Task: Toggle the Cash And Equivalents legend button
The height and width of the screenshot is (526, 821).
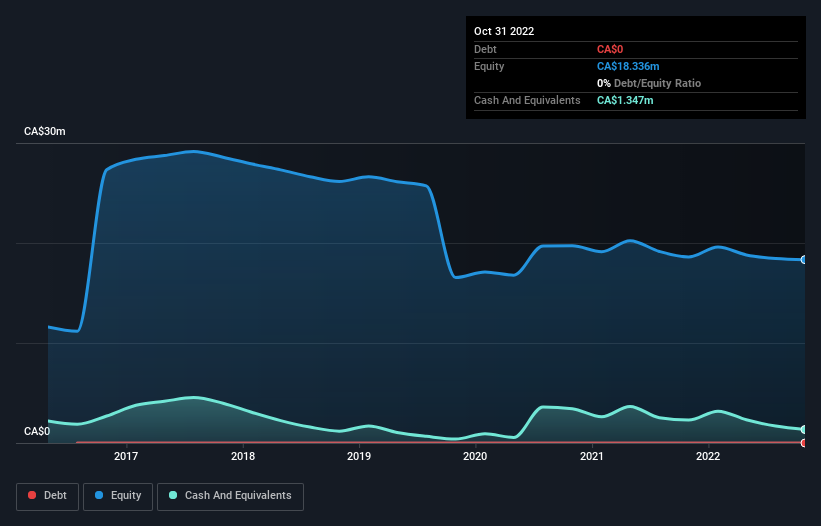Action: click(230, 496)
